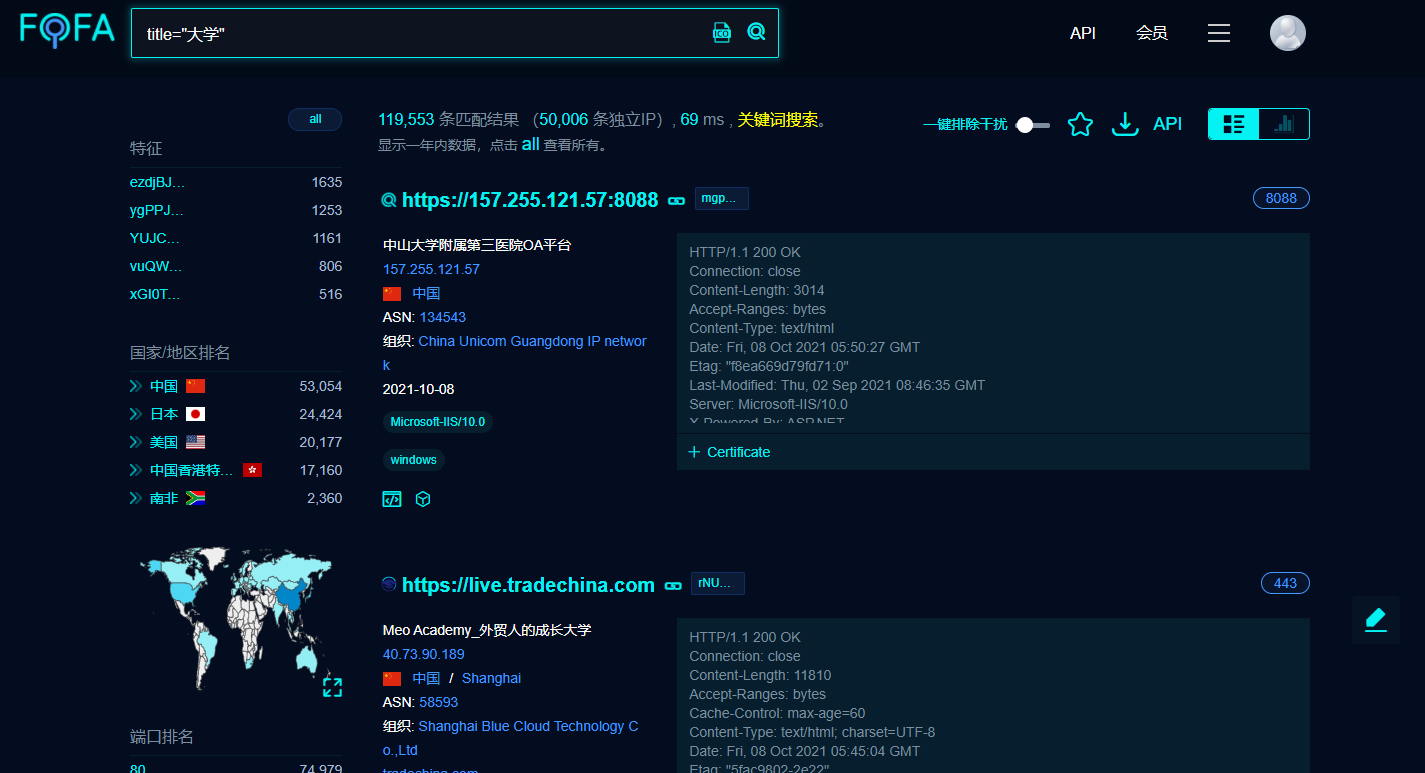Image resolution: width=1425 pixels, height=773 pixels.
Task: Open the hamburger menu in the header
Action: point(1218,33)
